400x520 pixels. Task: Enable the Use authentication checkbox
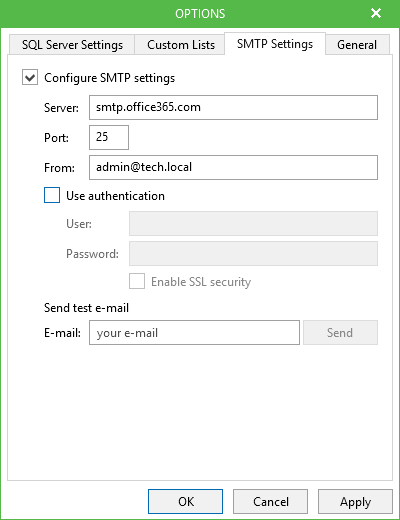click(52, 195)
